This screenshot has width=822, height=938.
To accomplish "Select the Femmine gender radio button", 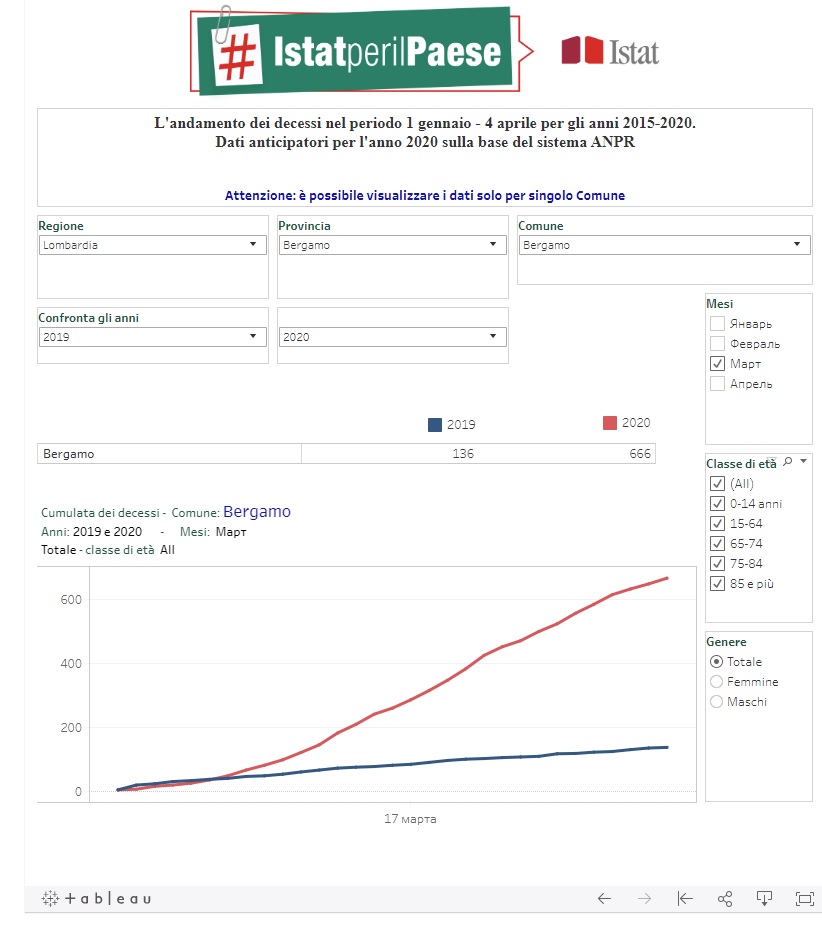I will point(716,681).
